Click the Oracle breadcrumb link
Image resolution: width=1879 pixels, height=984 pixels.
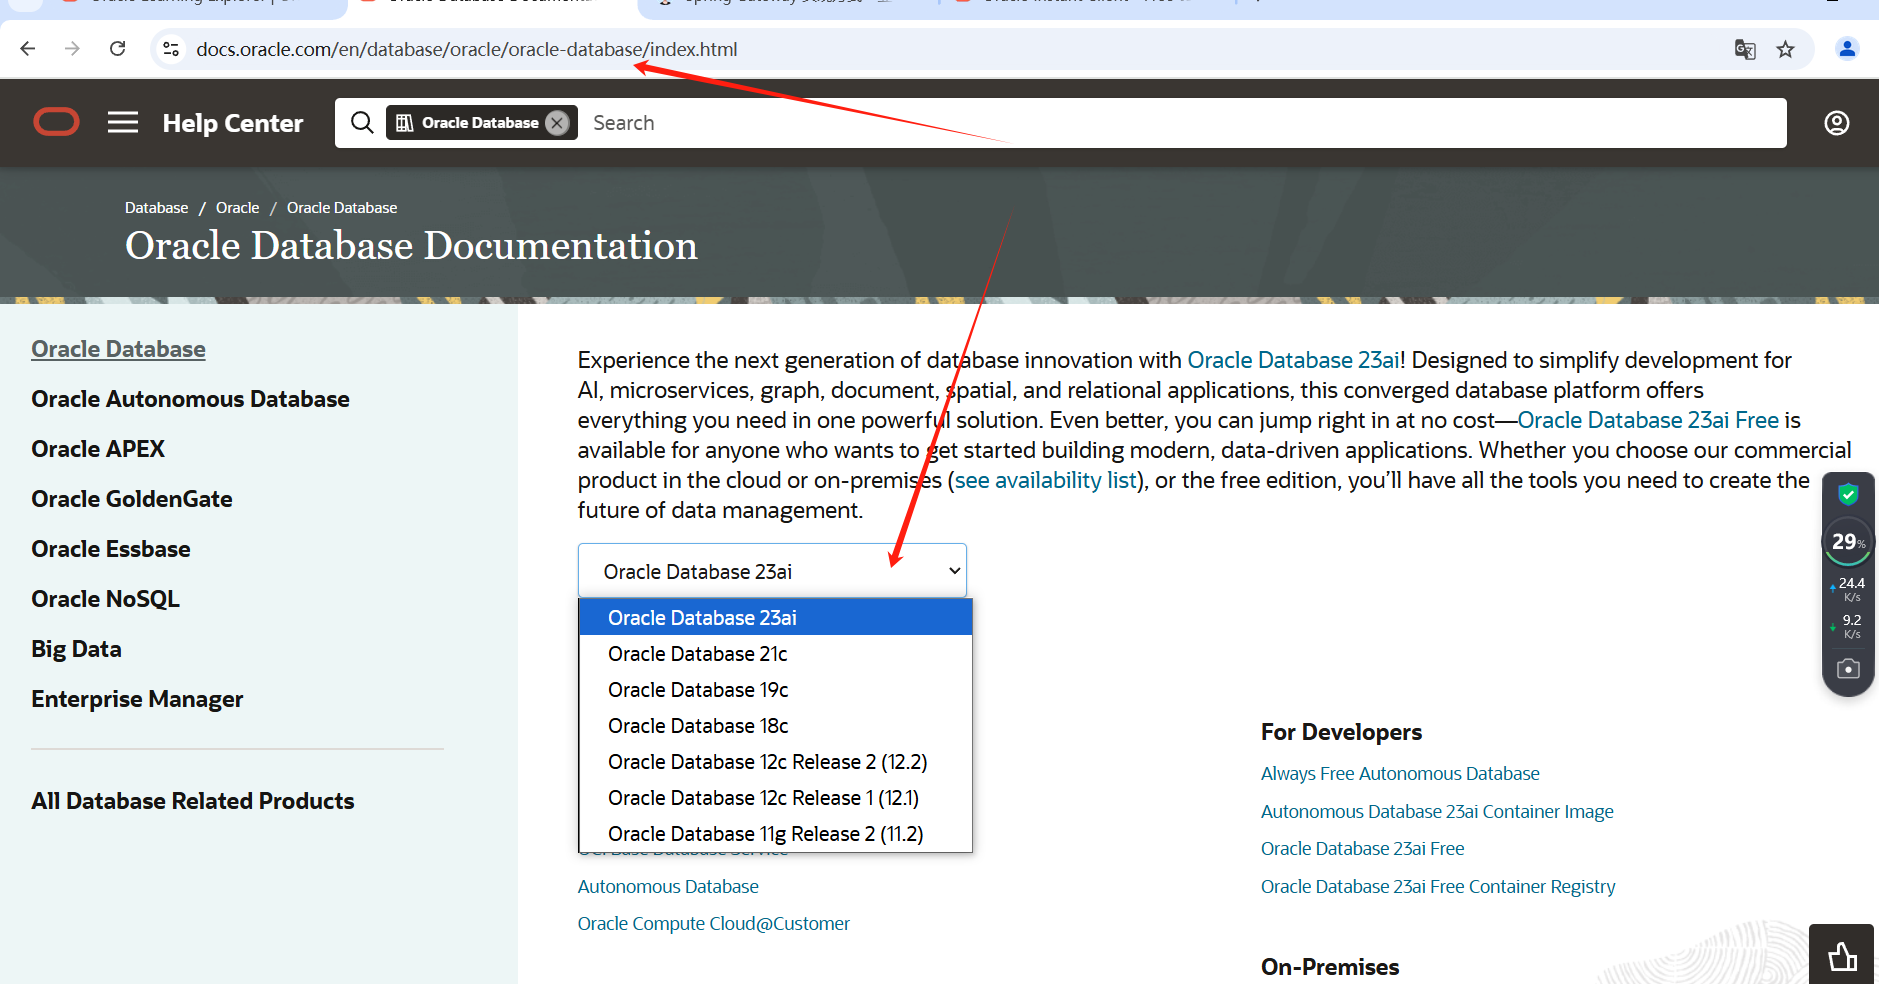pyautogui.click(x=237, y=207)
